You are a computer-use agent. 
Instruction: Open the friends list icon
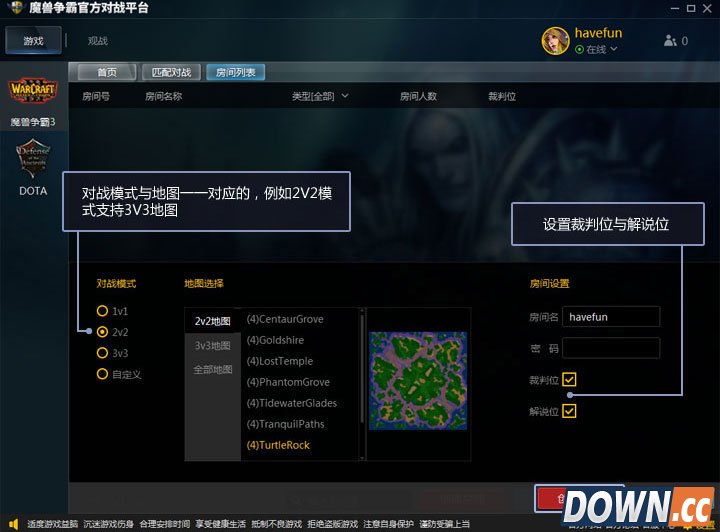[x=670, y=41]
